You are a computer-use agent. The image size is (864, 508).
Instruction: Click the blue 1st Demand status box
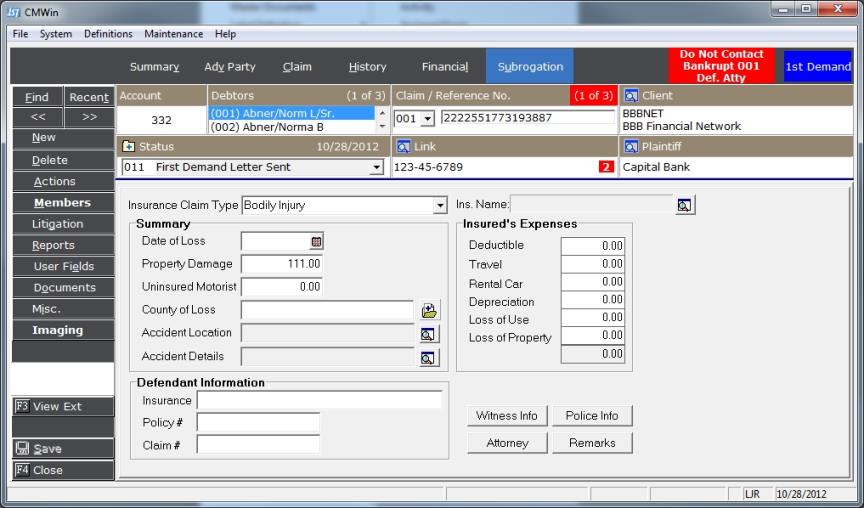click(817, 67)
